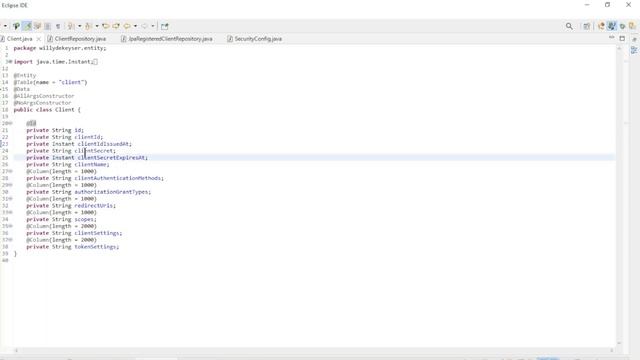The image size is (640, 360).
Task: Open the Next Annotation dropdown arrow
Action: pos(80,26)
